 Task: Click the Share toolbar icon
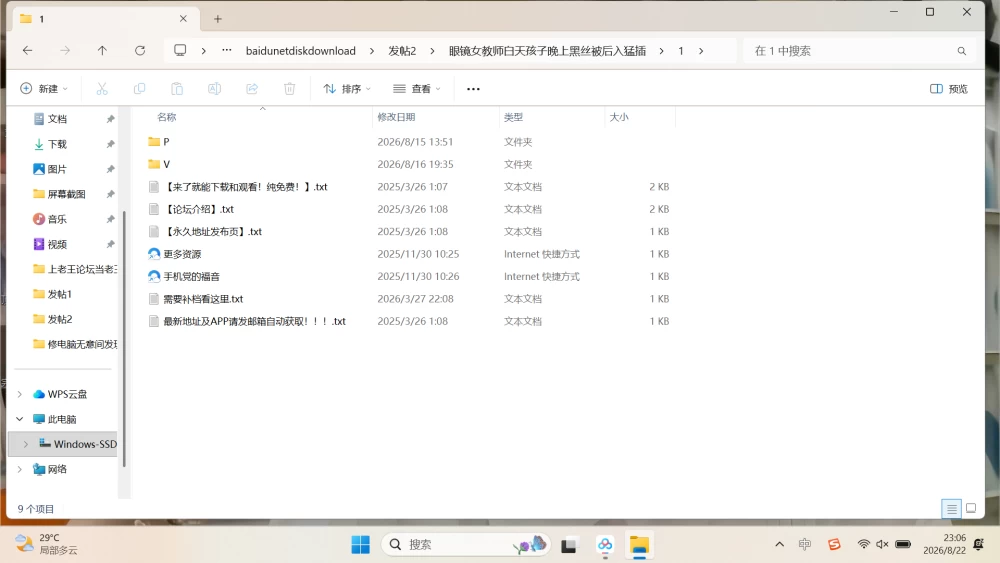(x=252, y=89)
